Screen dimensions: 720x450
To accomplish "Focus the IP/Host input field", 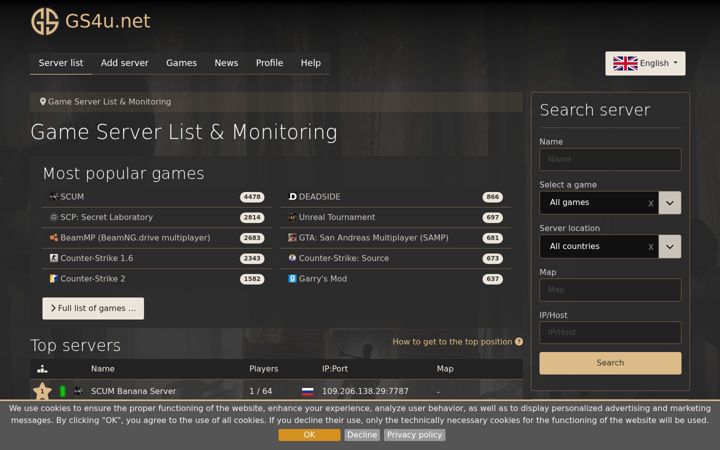I will tap(610, 332).
